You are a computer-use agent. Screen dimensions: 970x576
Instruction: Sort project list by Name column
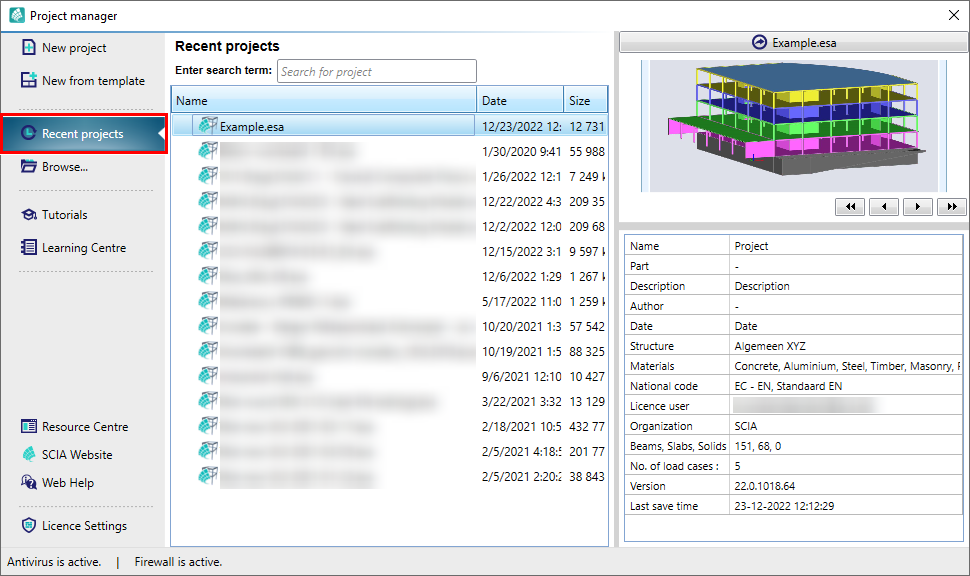pos(324,101)
